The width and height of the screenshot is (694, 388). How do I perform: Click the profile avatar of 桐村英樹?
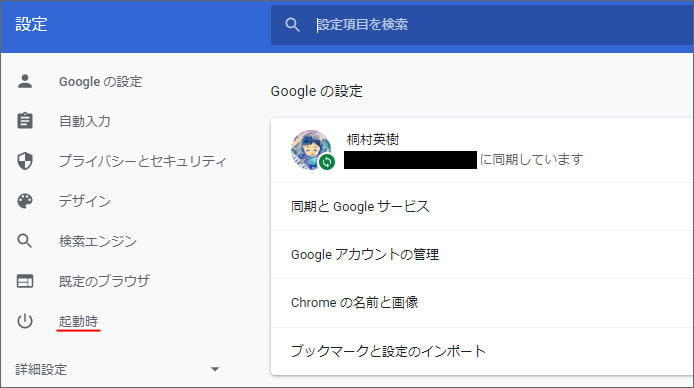click(311, 149)
